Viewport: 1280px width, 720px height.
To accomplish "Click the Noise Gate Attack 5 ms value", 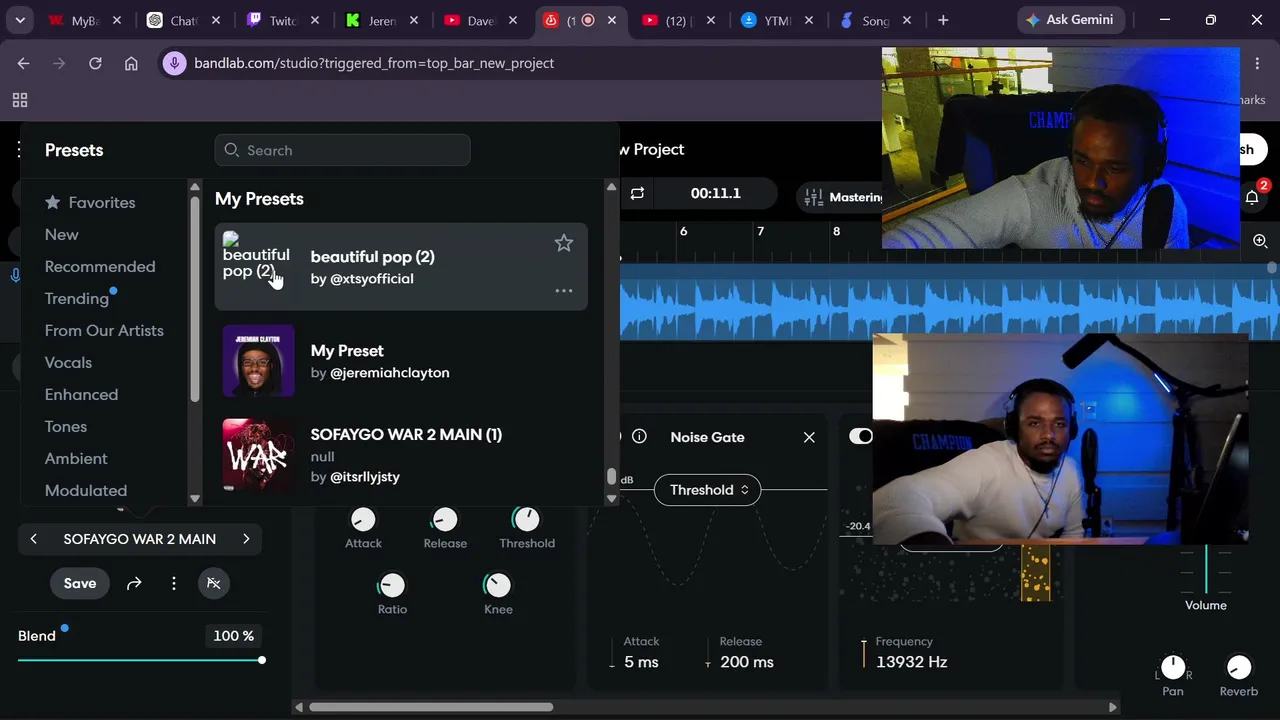I will 641,662.
